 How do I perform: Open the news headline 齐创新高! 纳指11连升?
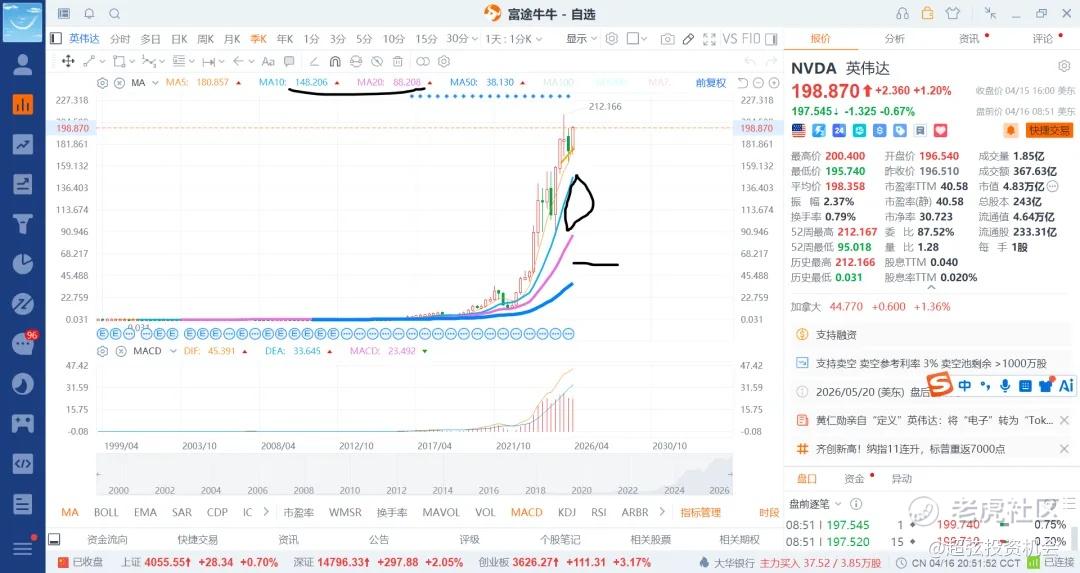pyautogui.click(x=910, y=449)
